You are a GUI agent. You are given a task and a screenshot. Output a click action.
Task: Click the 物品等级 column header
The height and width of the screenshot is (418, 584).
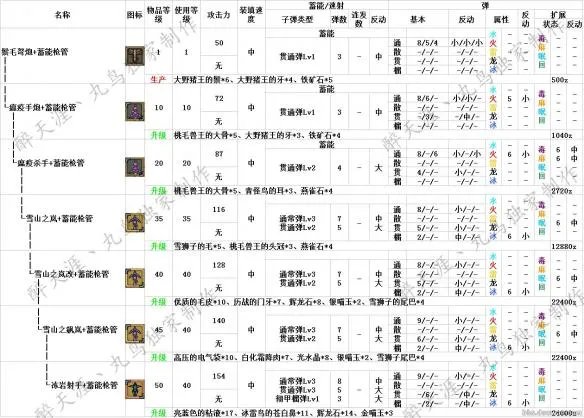[x=158, y=15]
